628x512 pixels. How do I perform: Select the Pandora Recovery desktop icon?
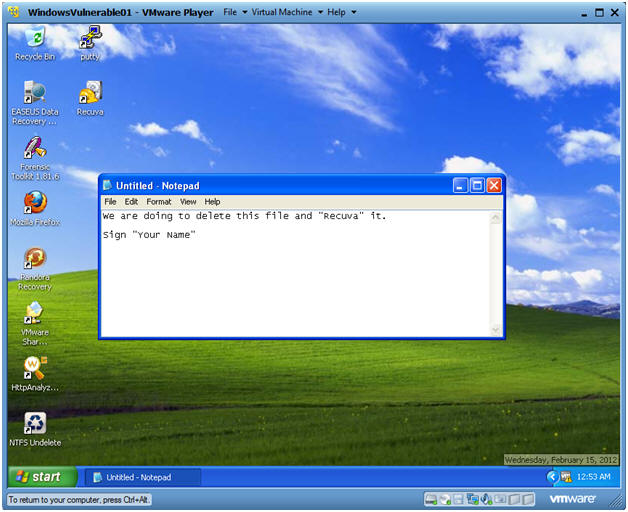(35, 268)
